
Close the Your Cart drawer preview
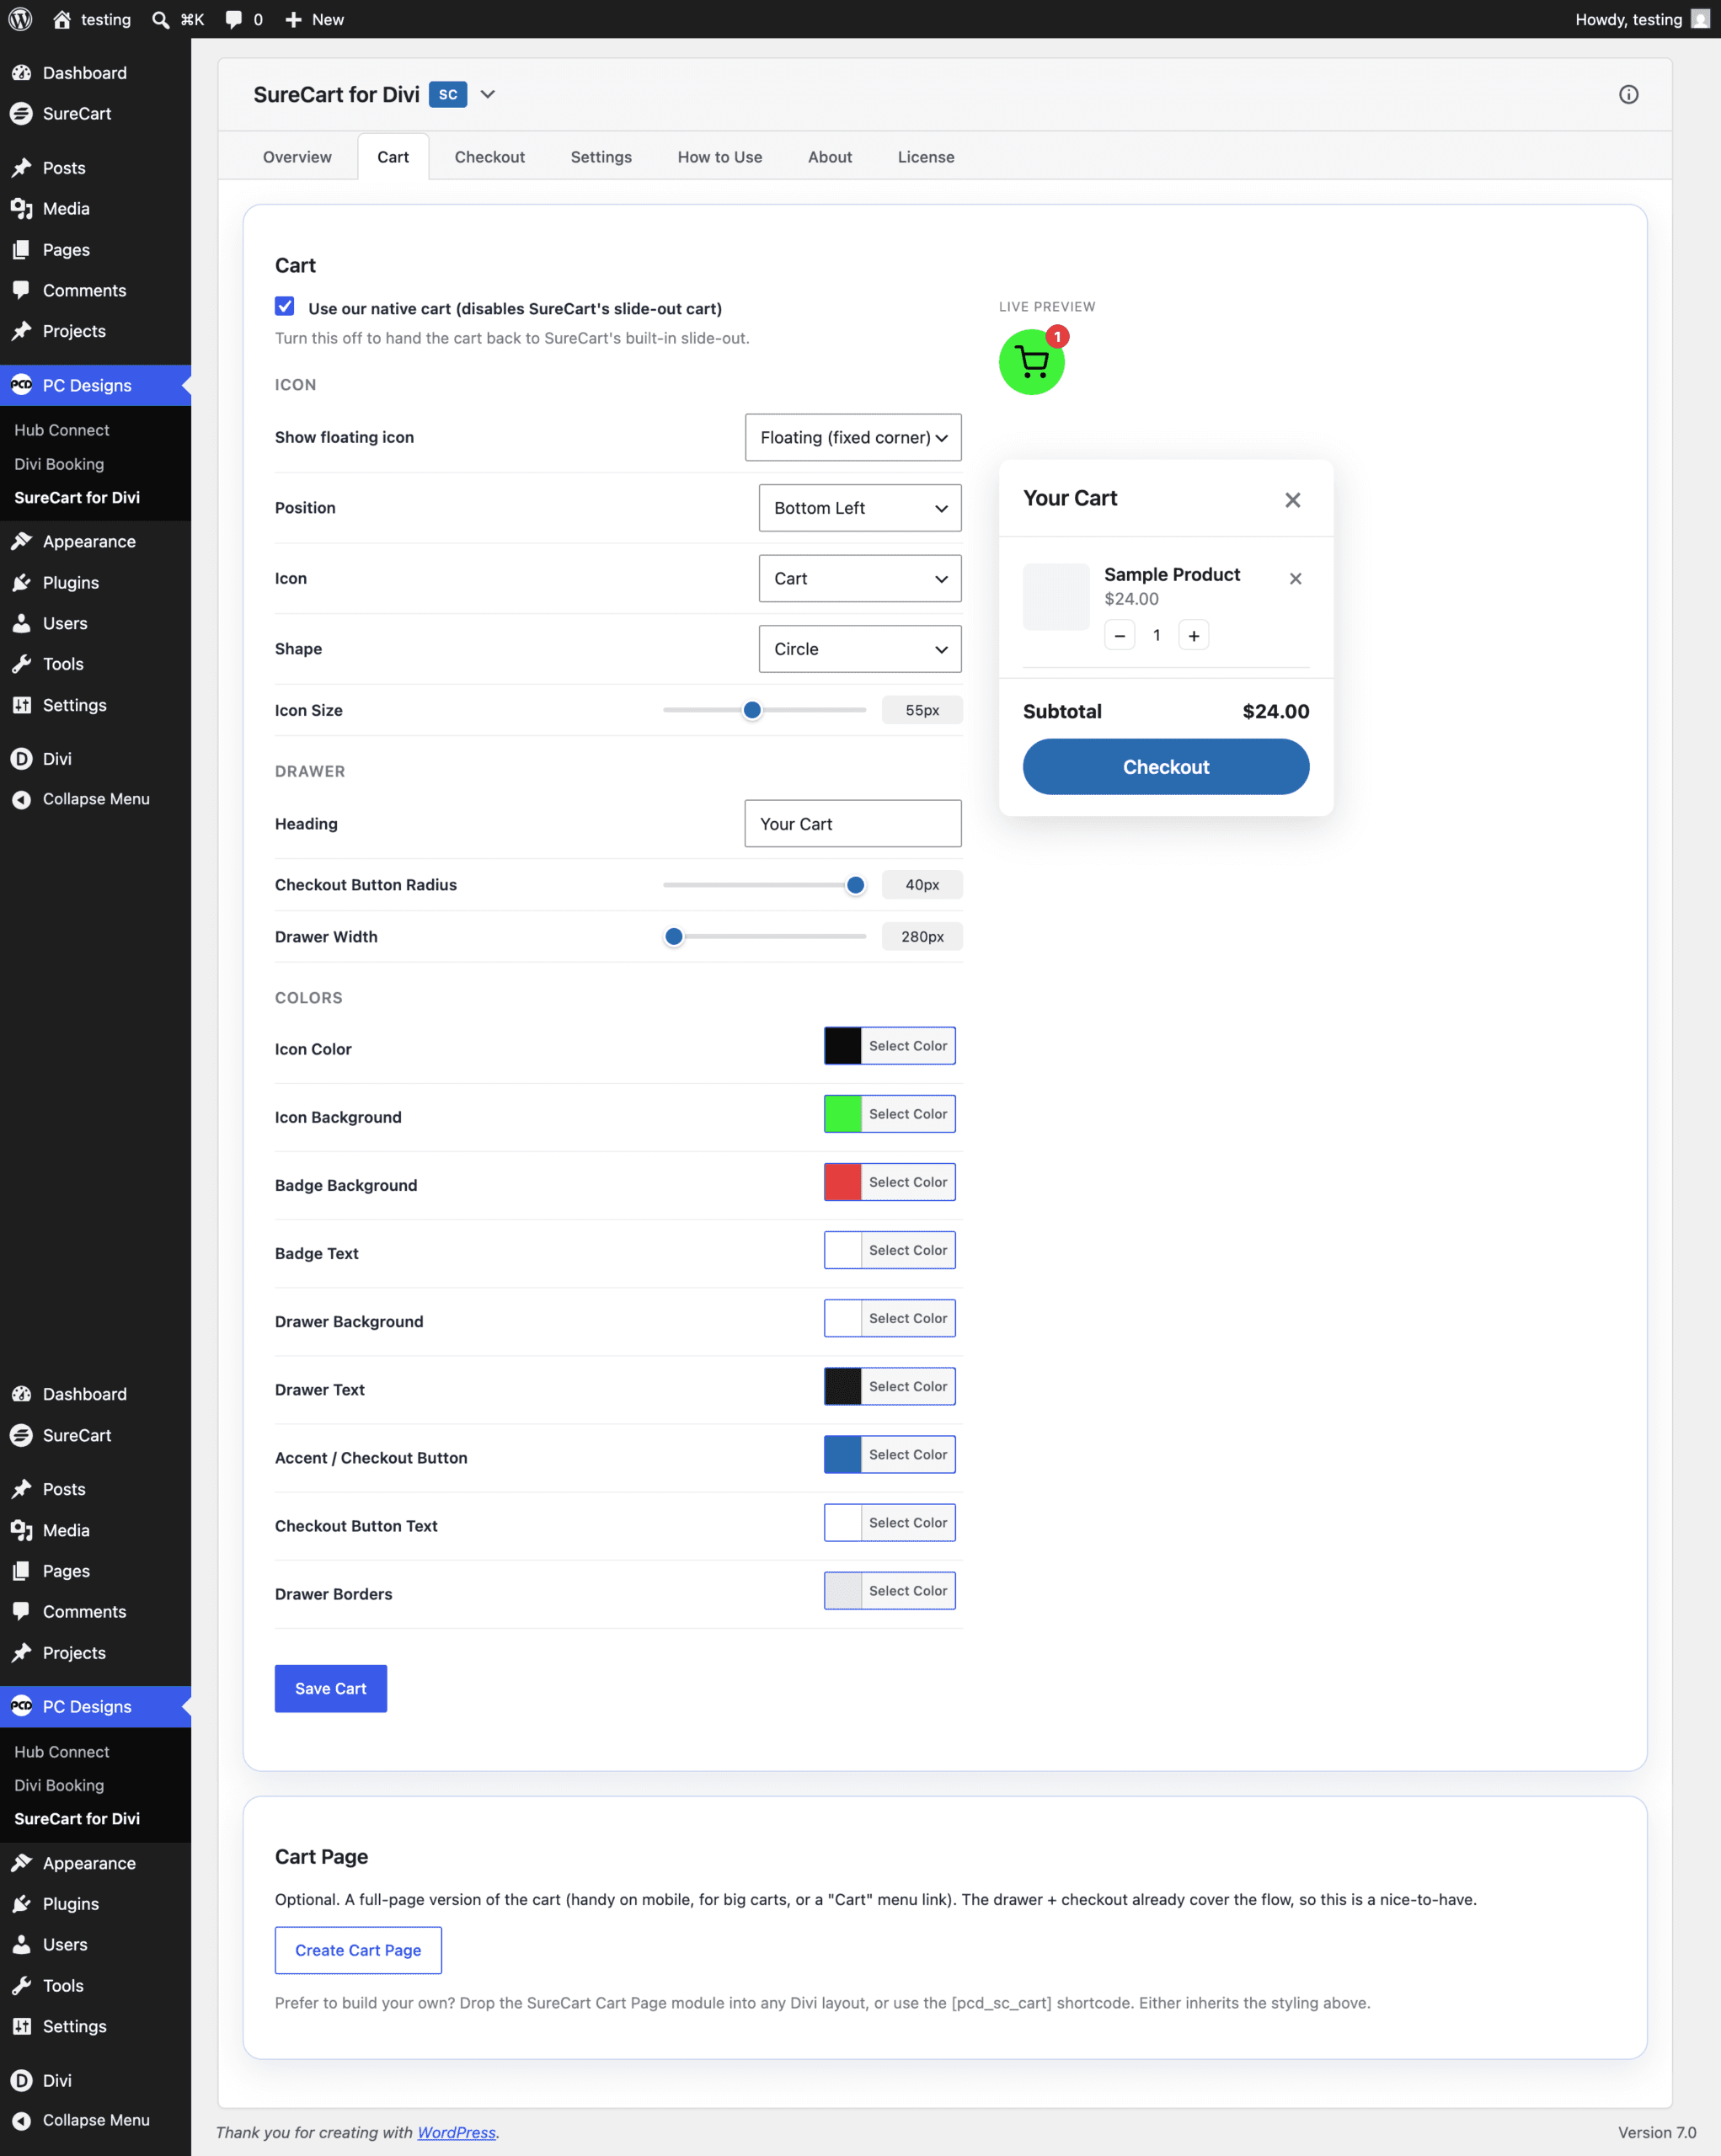click(1292, 499)
